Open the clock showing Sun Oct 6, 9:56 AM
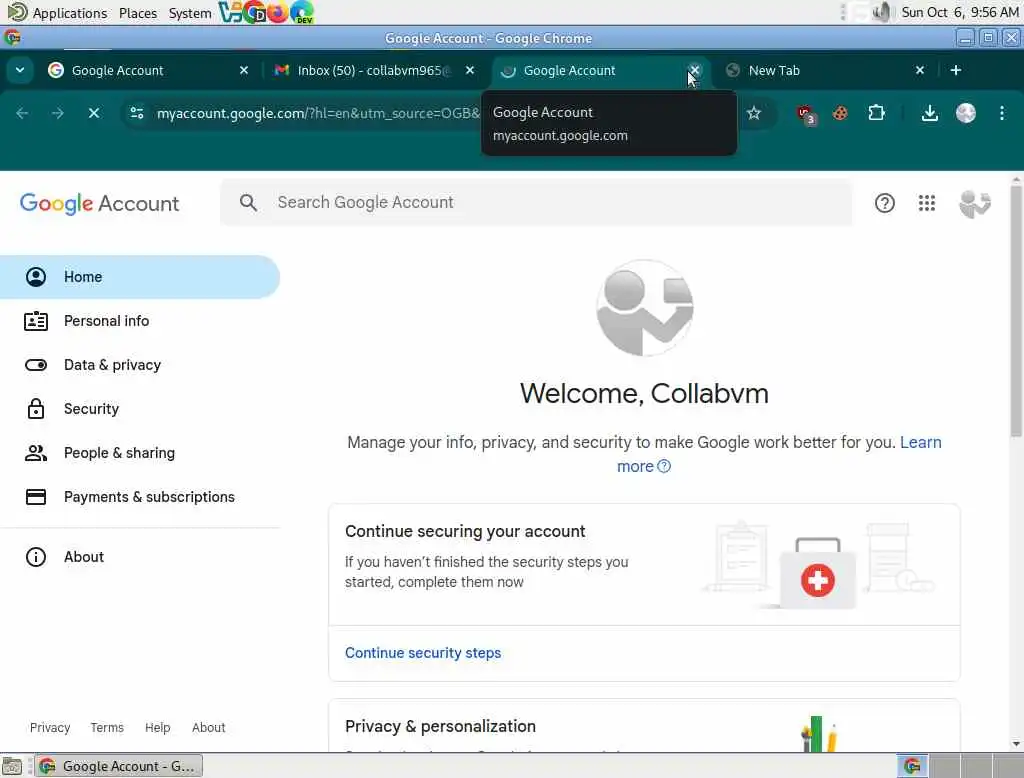Image resolution: width=1024 pixels, height=778 pixels. [x=959, y=12]
